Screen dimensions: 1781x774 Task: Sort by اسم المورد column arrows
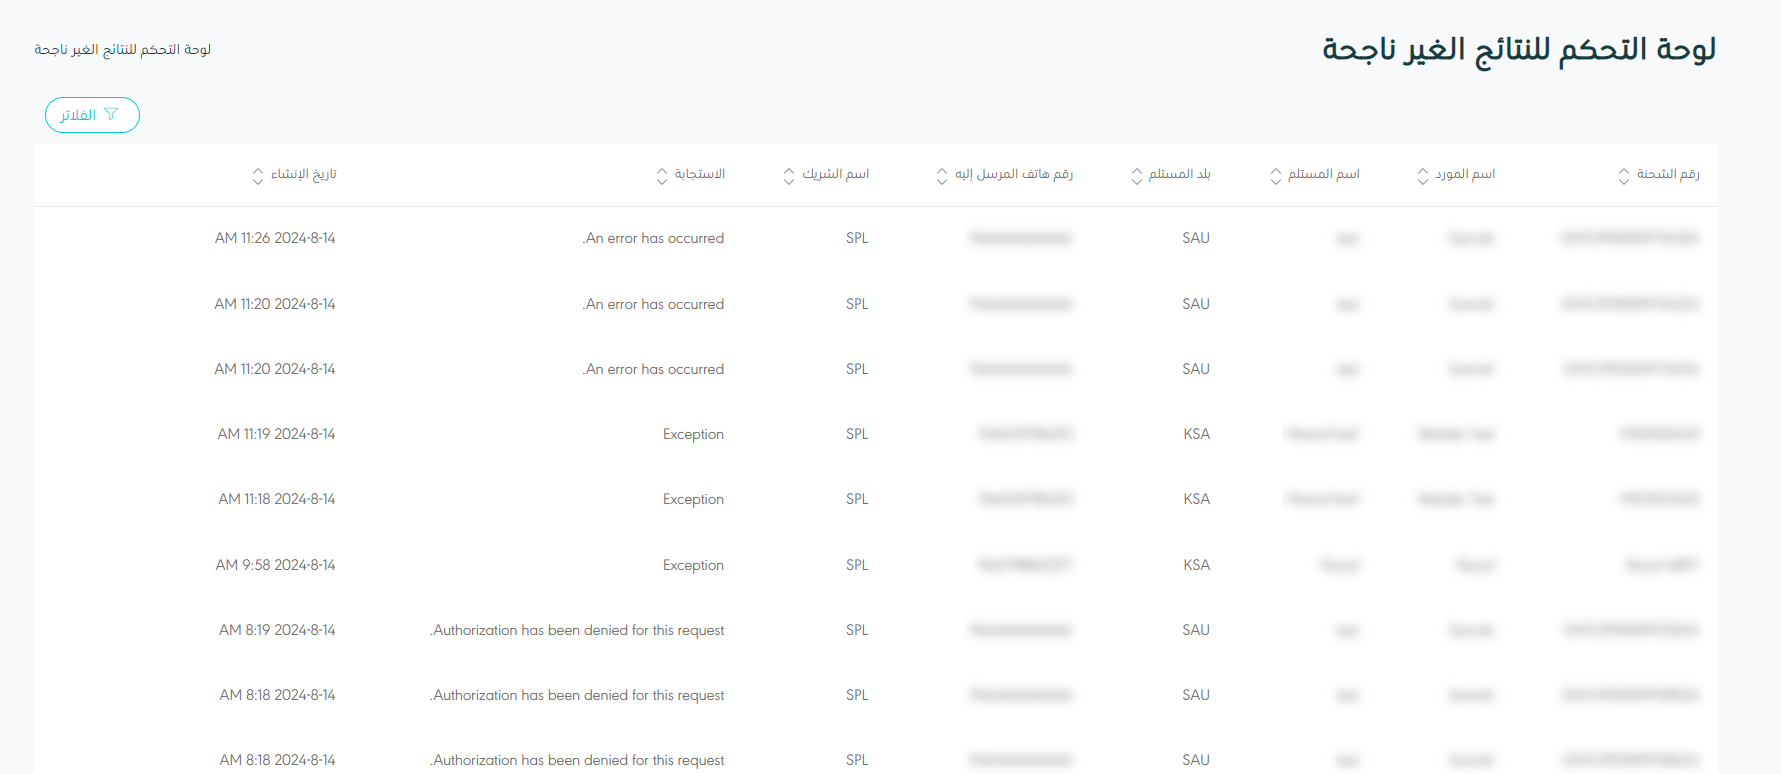click(1422, 176)
